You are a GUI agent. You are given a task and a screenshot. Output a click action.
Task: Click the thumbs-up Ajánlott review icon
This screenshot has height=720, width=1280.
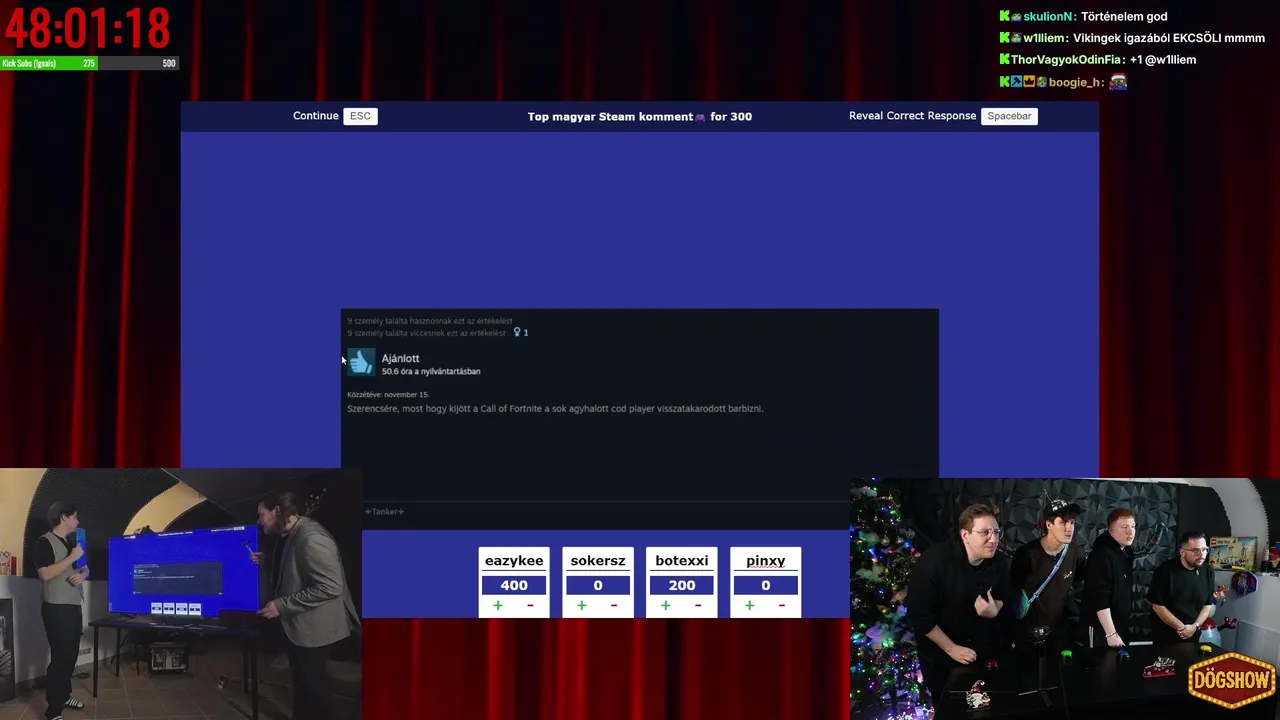361,363
